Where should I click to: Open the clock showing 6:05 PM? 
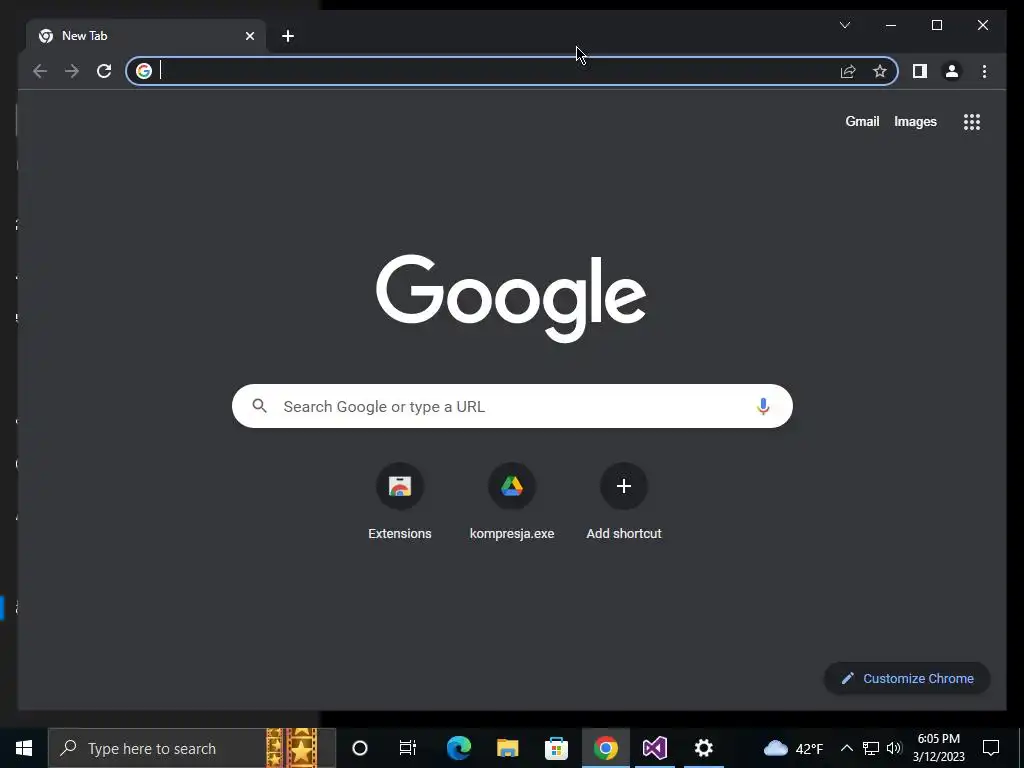pyautogui.click(x=938, y=748)
